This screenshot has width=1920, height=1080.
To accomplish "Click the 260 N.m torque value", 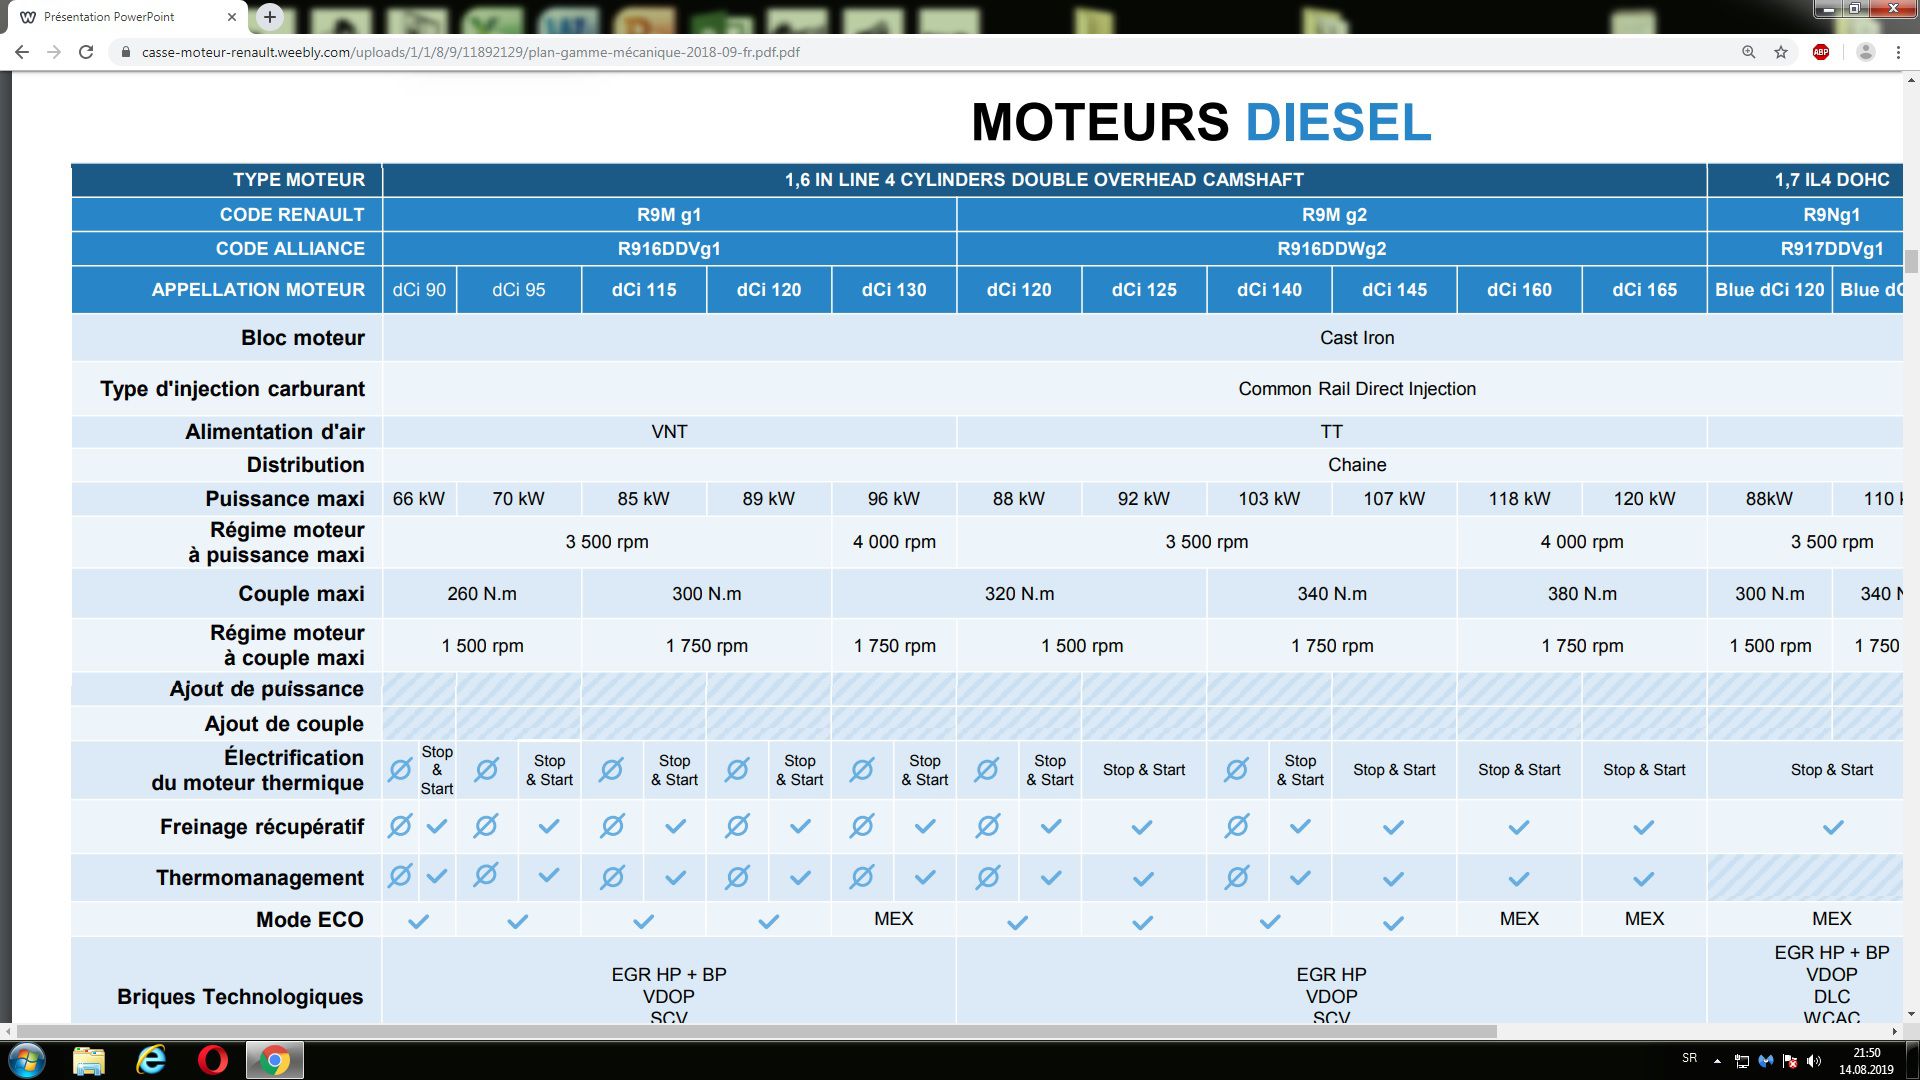I will 482,594.
